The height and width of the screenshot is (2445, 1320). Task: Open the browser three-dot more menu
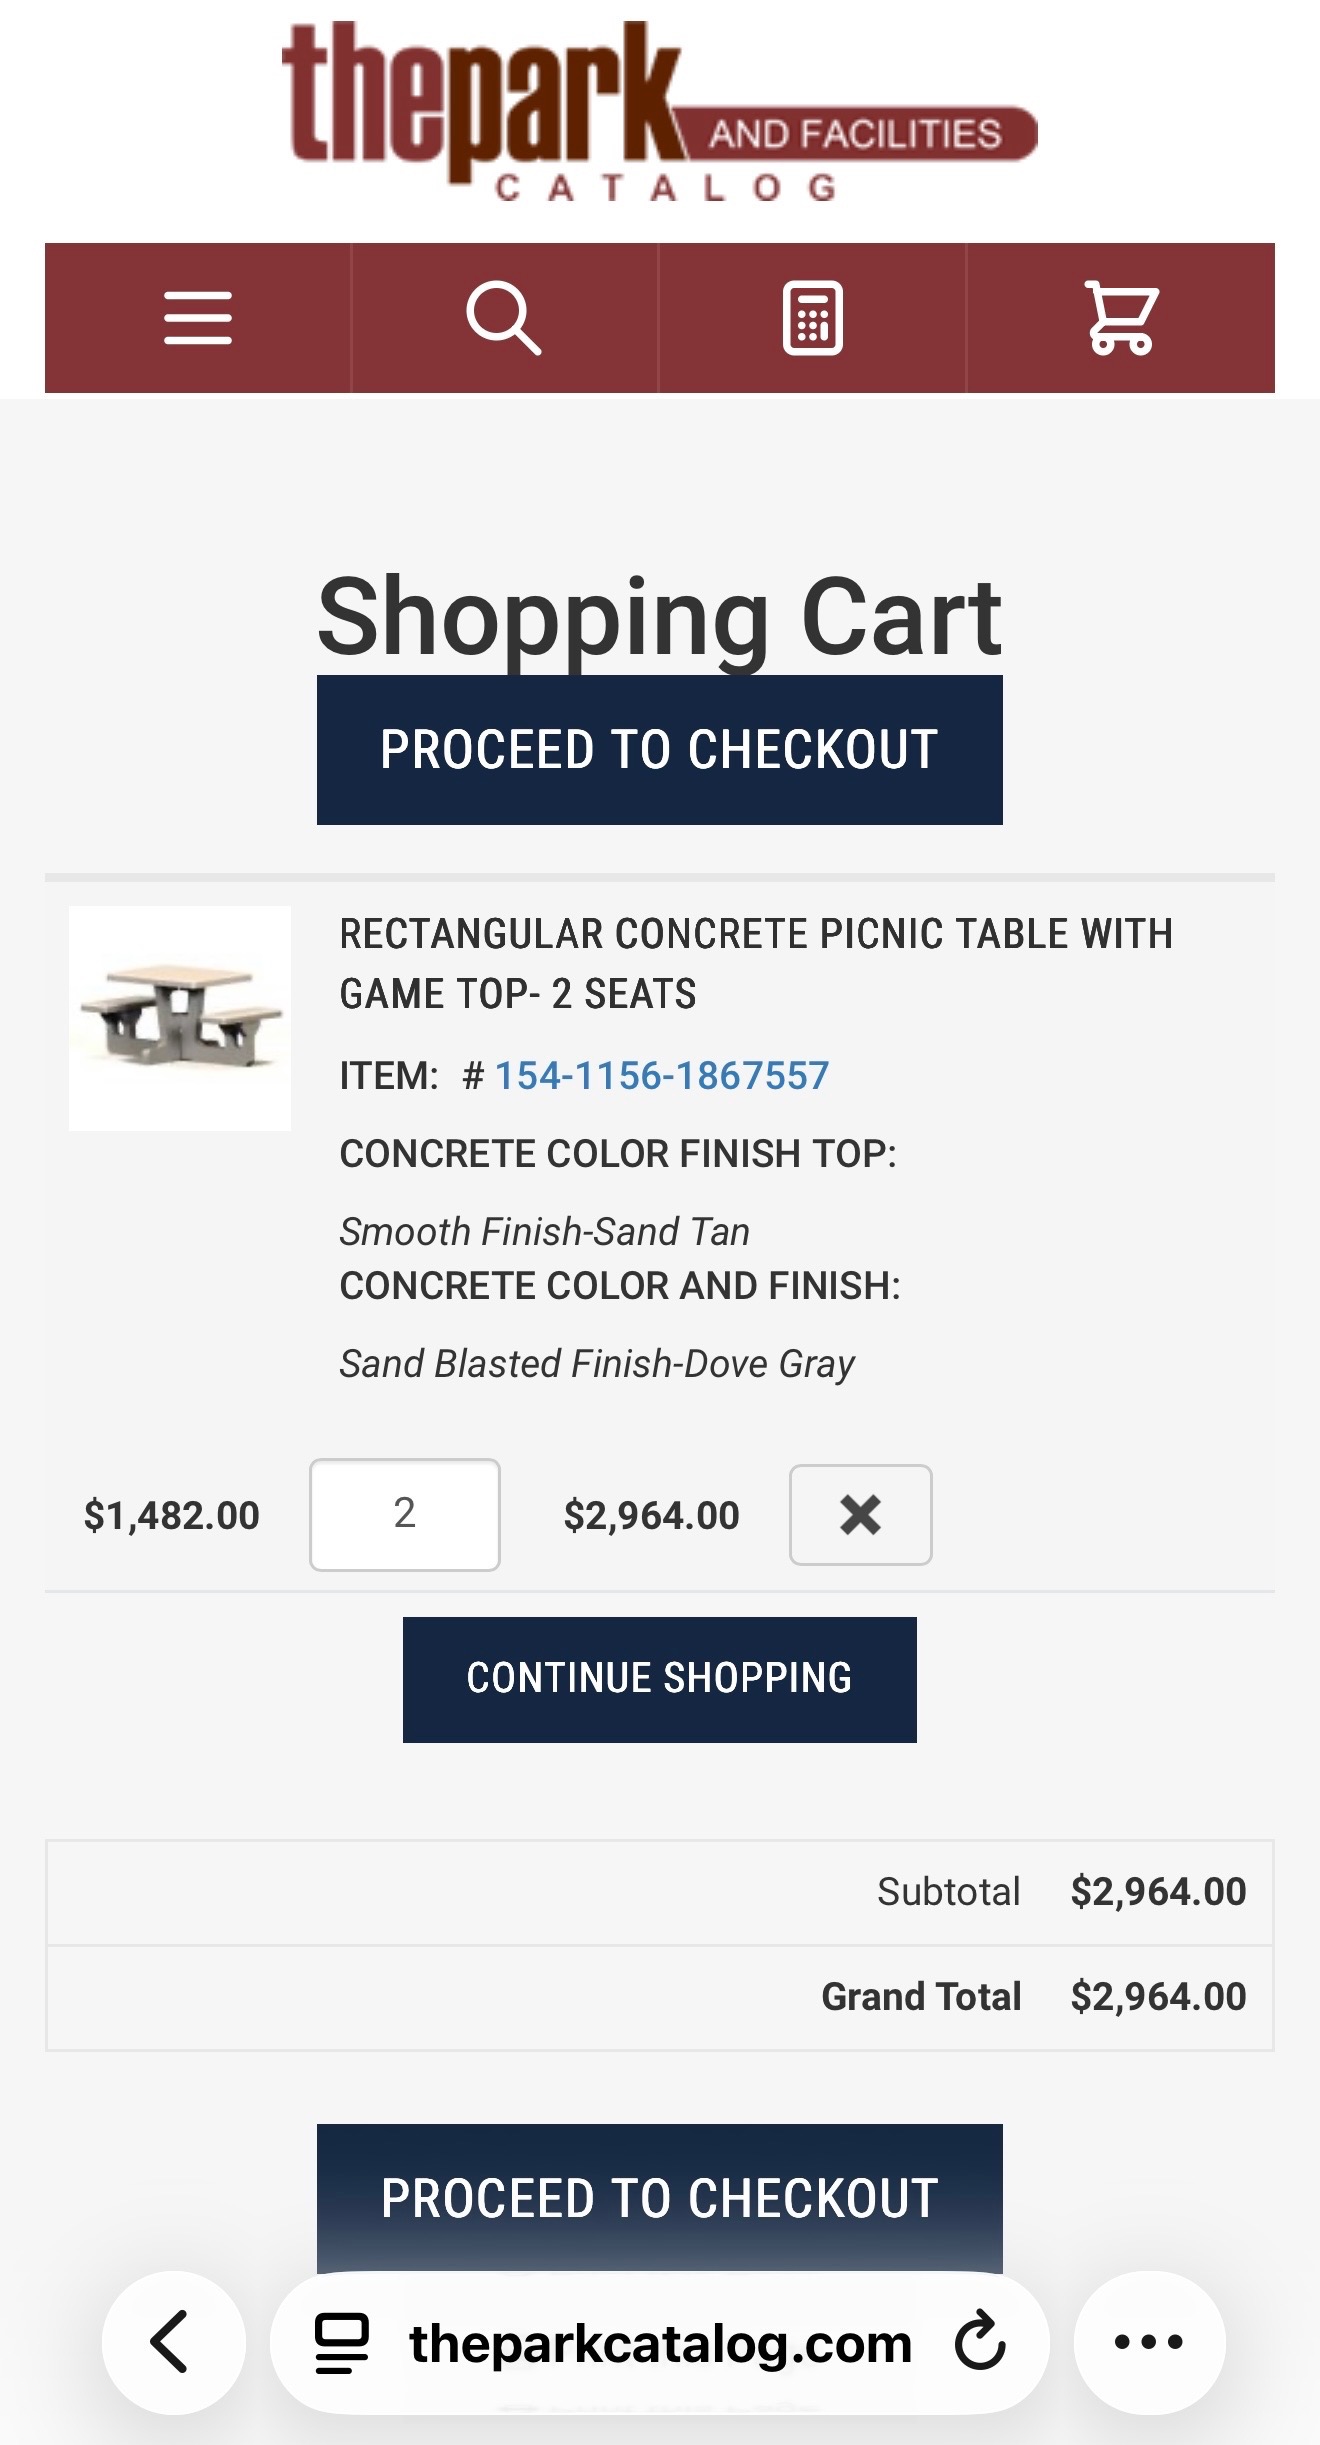[x=1149, y=2341]
